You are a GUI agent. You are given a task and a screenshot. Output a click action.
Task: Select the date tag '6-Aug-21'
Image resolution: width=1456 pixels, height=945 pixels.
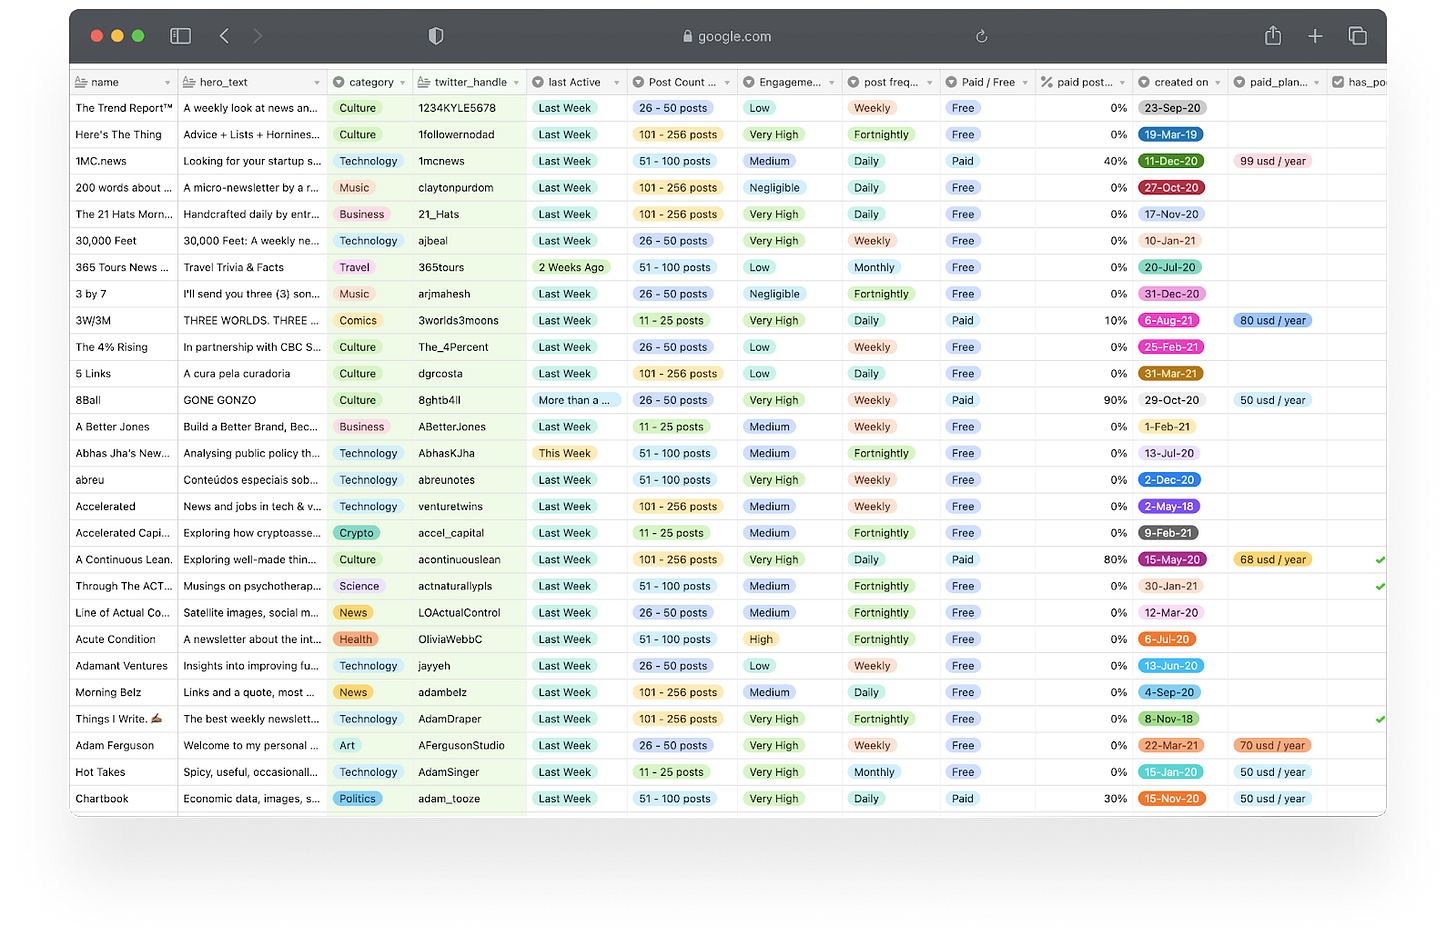click(1169, 321)
